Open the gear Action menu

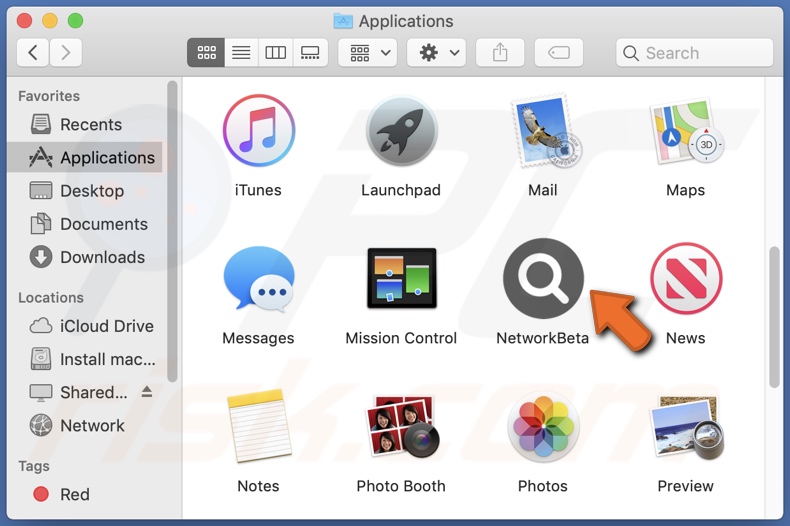point(436,52)
